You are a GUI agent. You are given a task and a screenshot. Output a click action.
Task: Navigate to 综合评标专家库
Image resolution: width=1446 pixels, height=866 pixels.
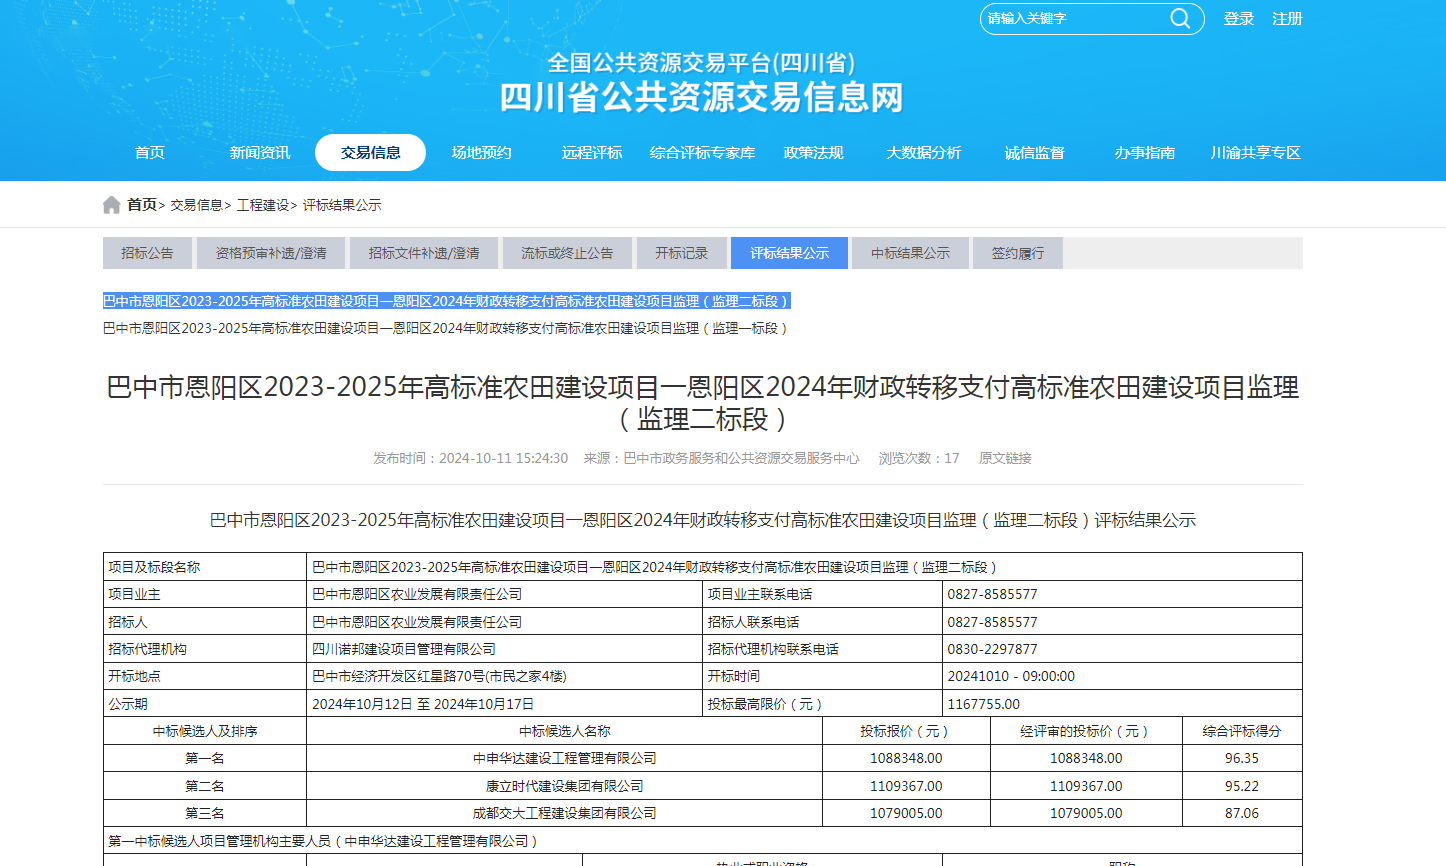[x=702, y=153]
